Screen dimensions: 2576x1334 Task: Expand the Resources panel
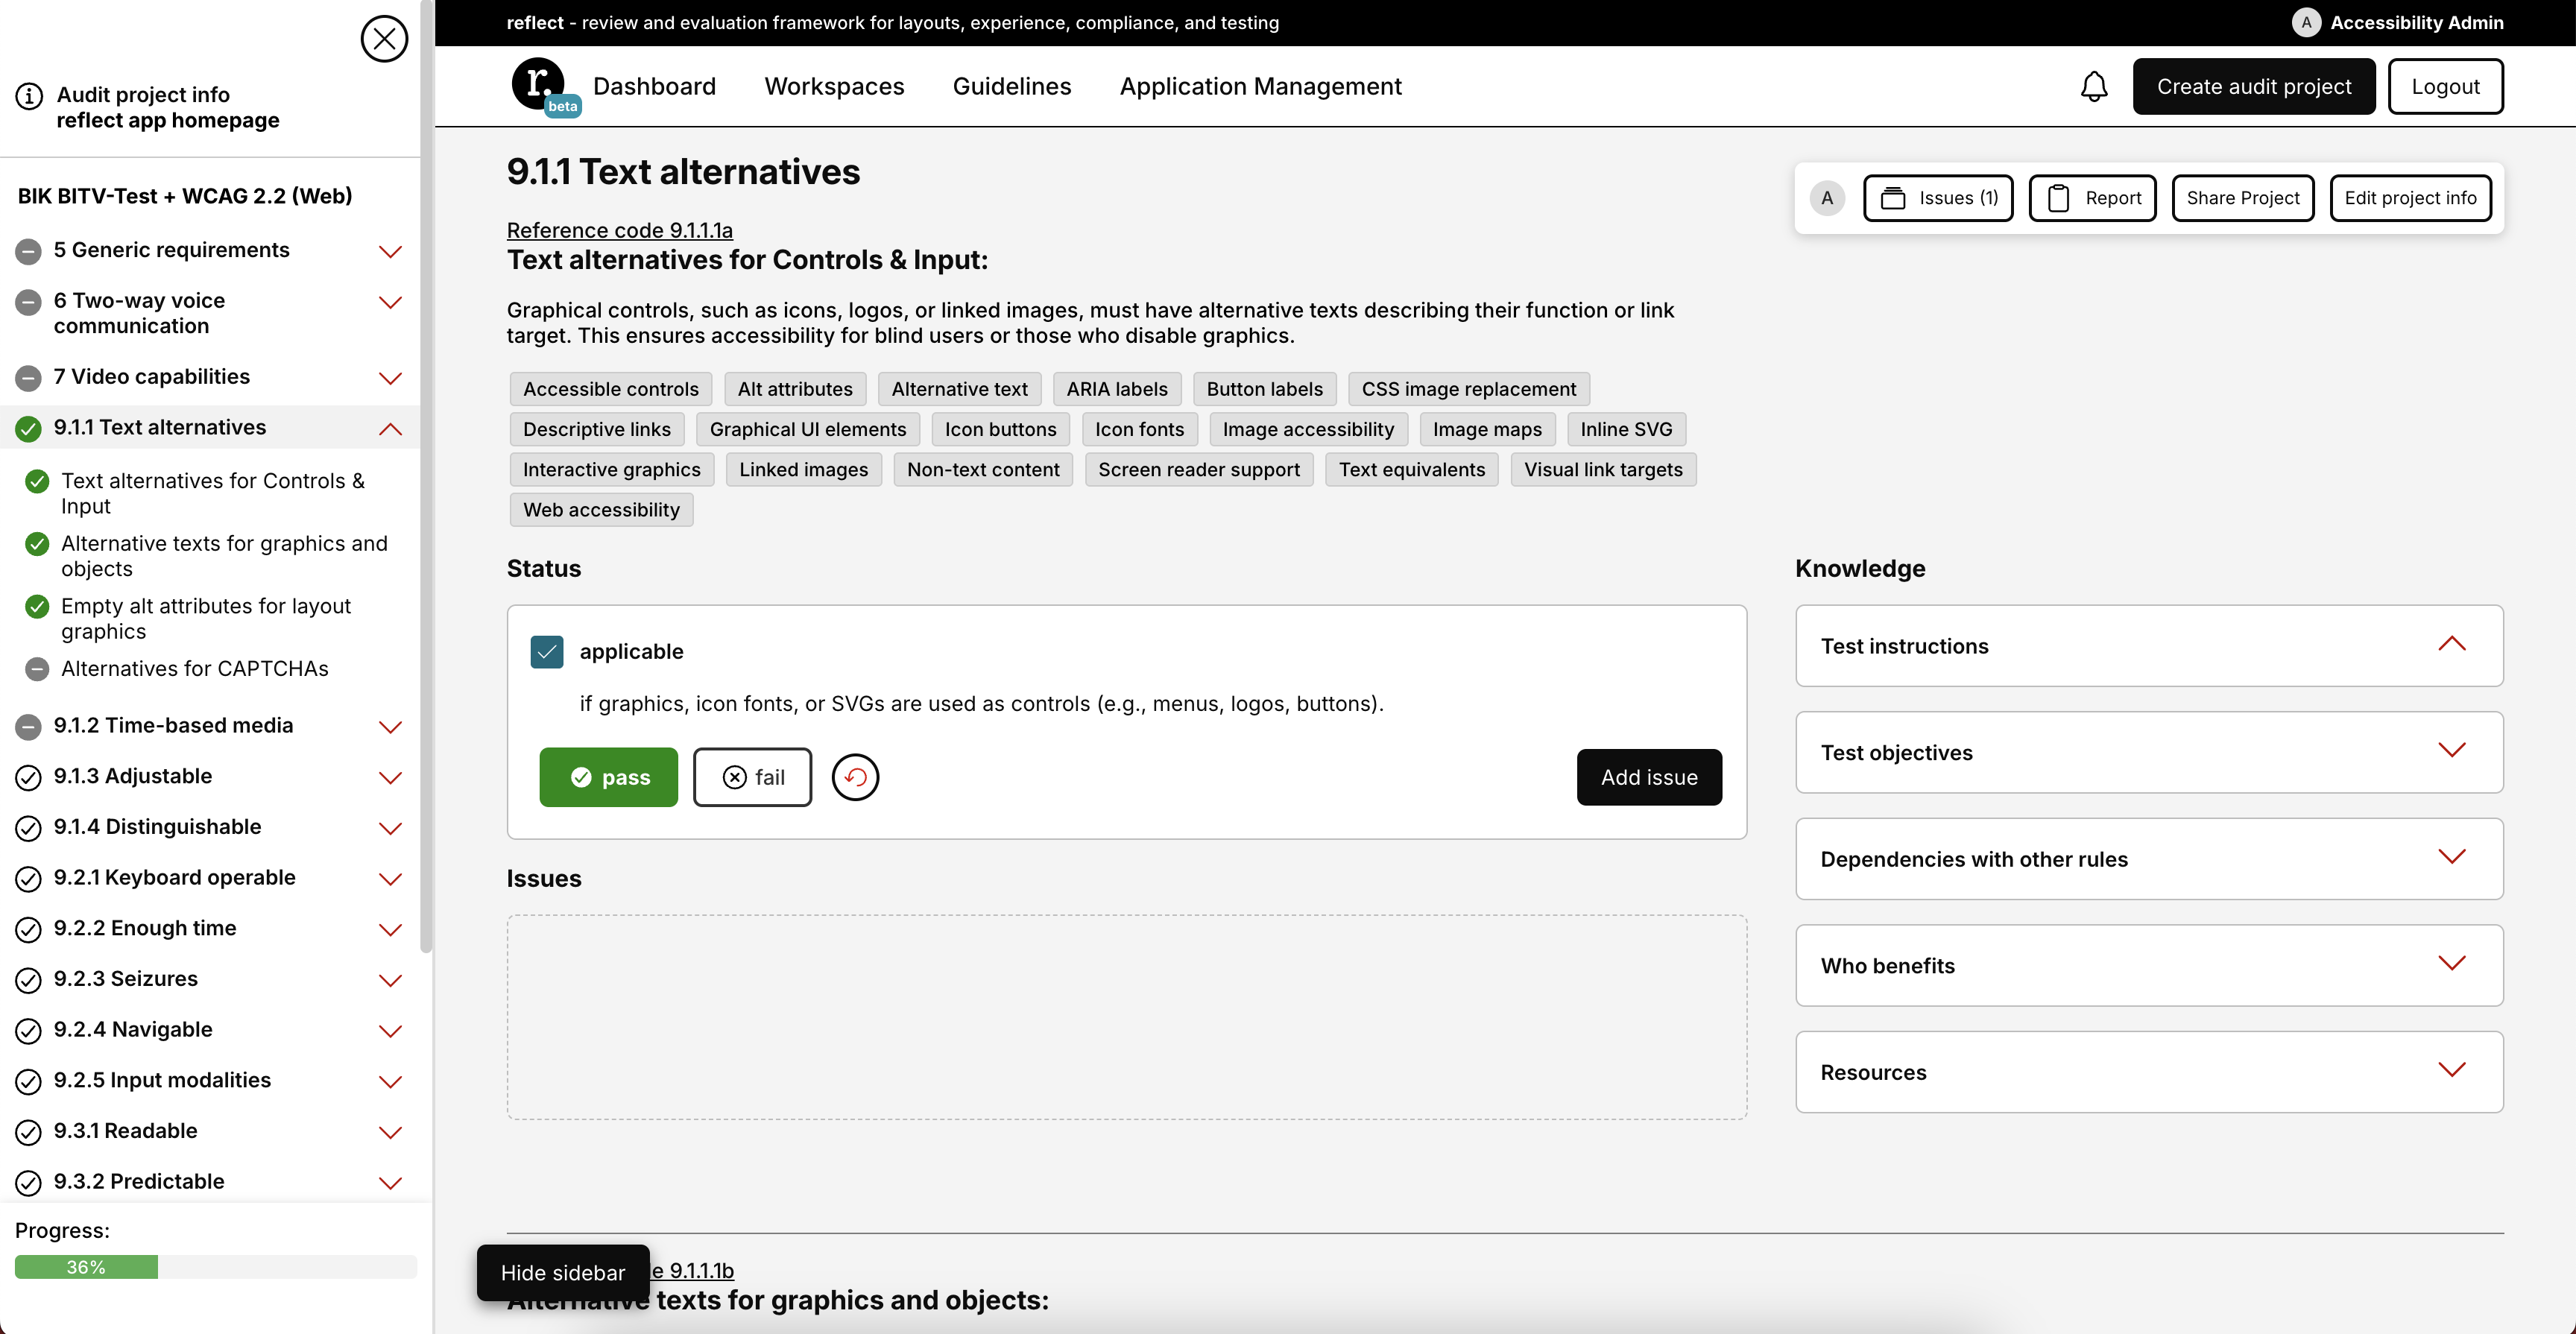click(x=2149, y=1072)
